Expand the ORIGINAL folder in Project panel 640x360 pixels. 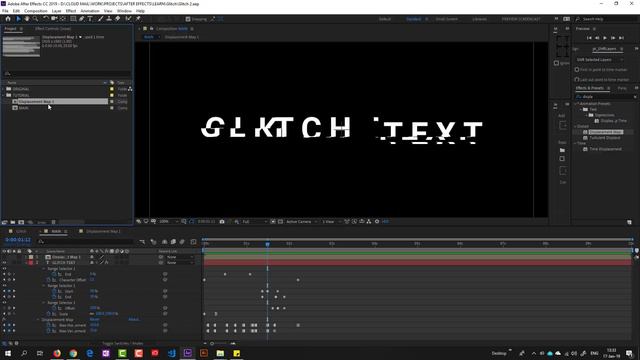point(4,89)
